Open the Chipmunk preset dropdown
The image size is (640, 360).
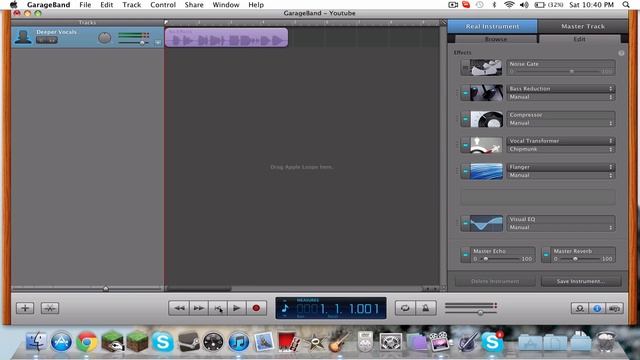pyautogui.click(x=561, y=149)
